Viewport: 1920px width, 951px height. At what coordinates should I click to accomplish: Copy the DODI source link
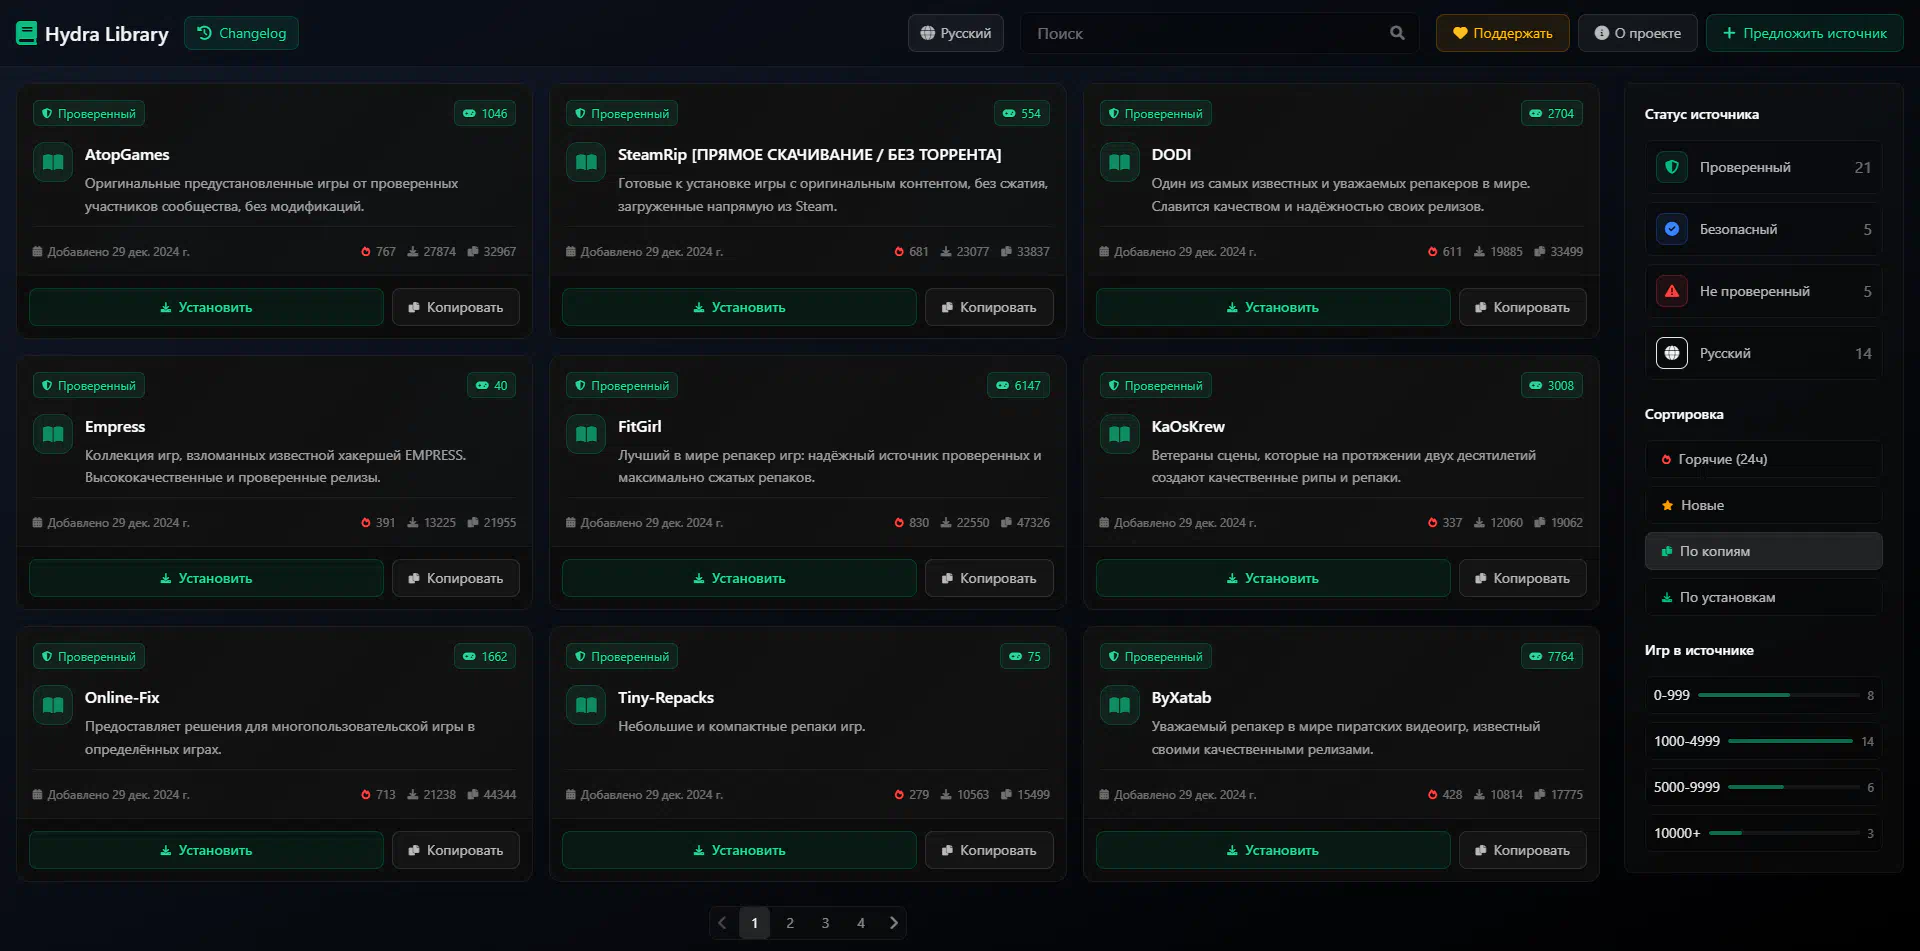click(1522, 307)
